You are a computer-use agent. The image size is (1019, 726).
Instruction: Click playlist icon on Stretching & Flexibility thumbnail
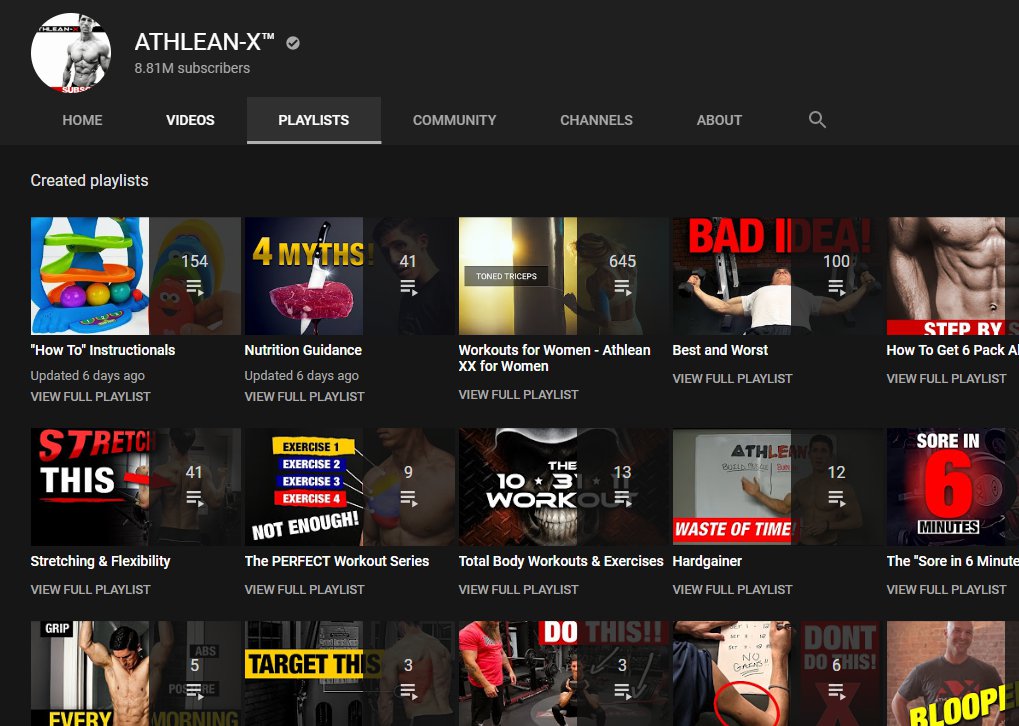coord(194,499)
